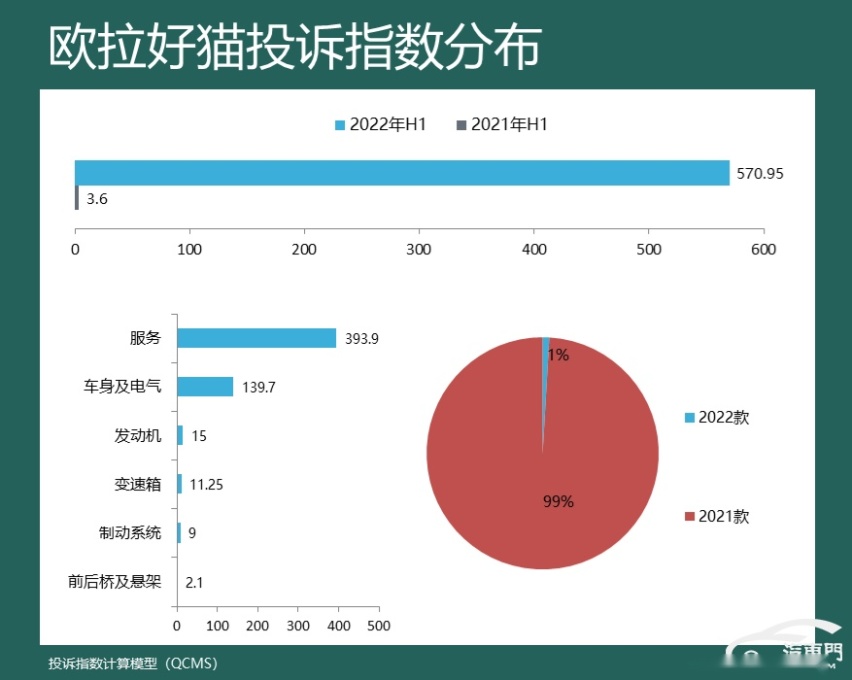Click the title 欧拉好猫投诉指数分布
Screen dimensions: 852x680
pos(295,47)
